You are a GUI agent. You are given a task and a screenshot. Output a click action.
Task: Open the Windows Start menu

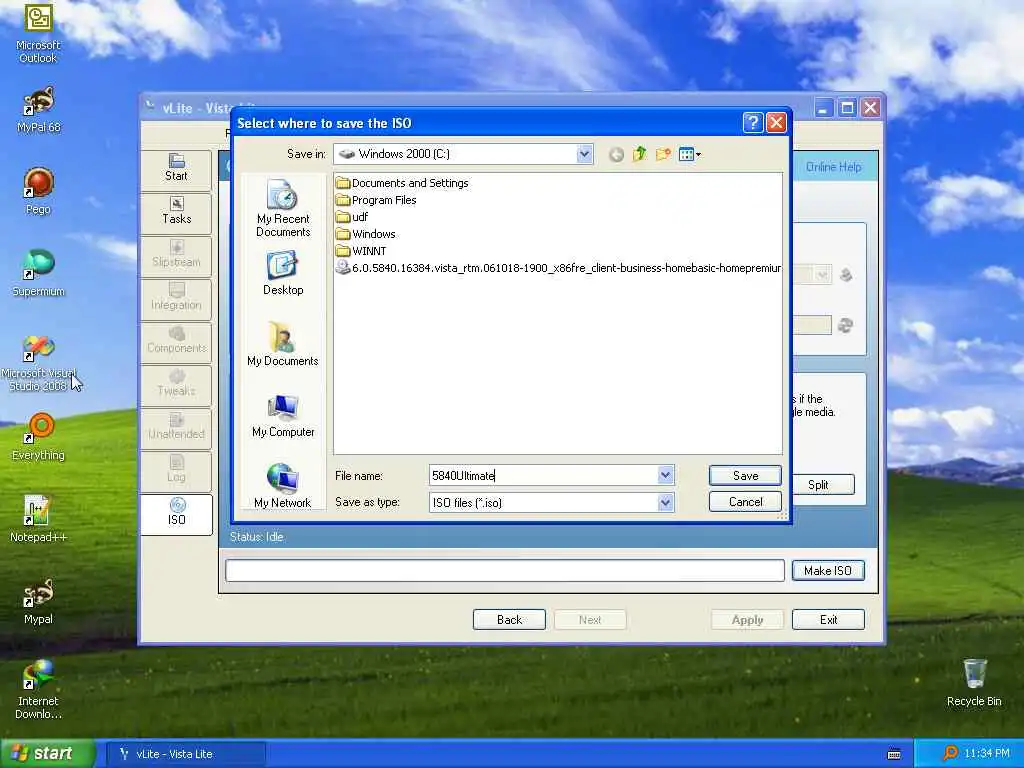(x=48, y=753)
